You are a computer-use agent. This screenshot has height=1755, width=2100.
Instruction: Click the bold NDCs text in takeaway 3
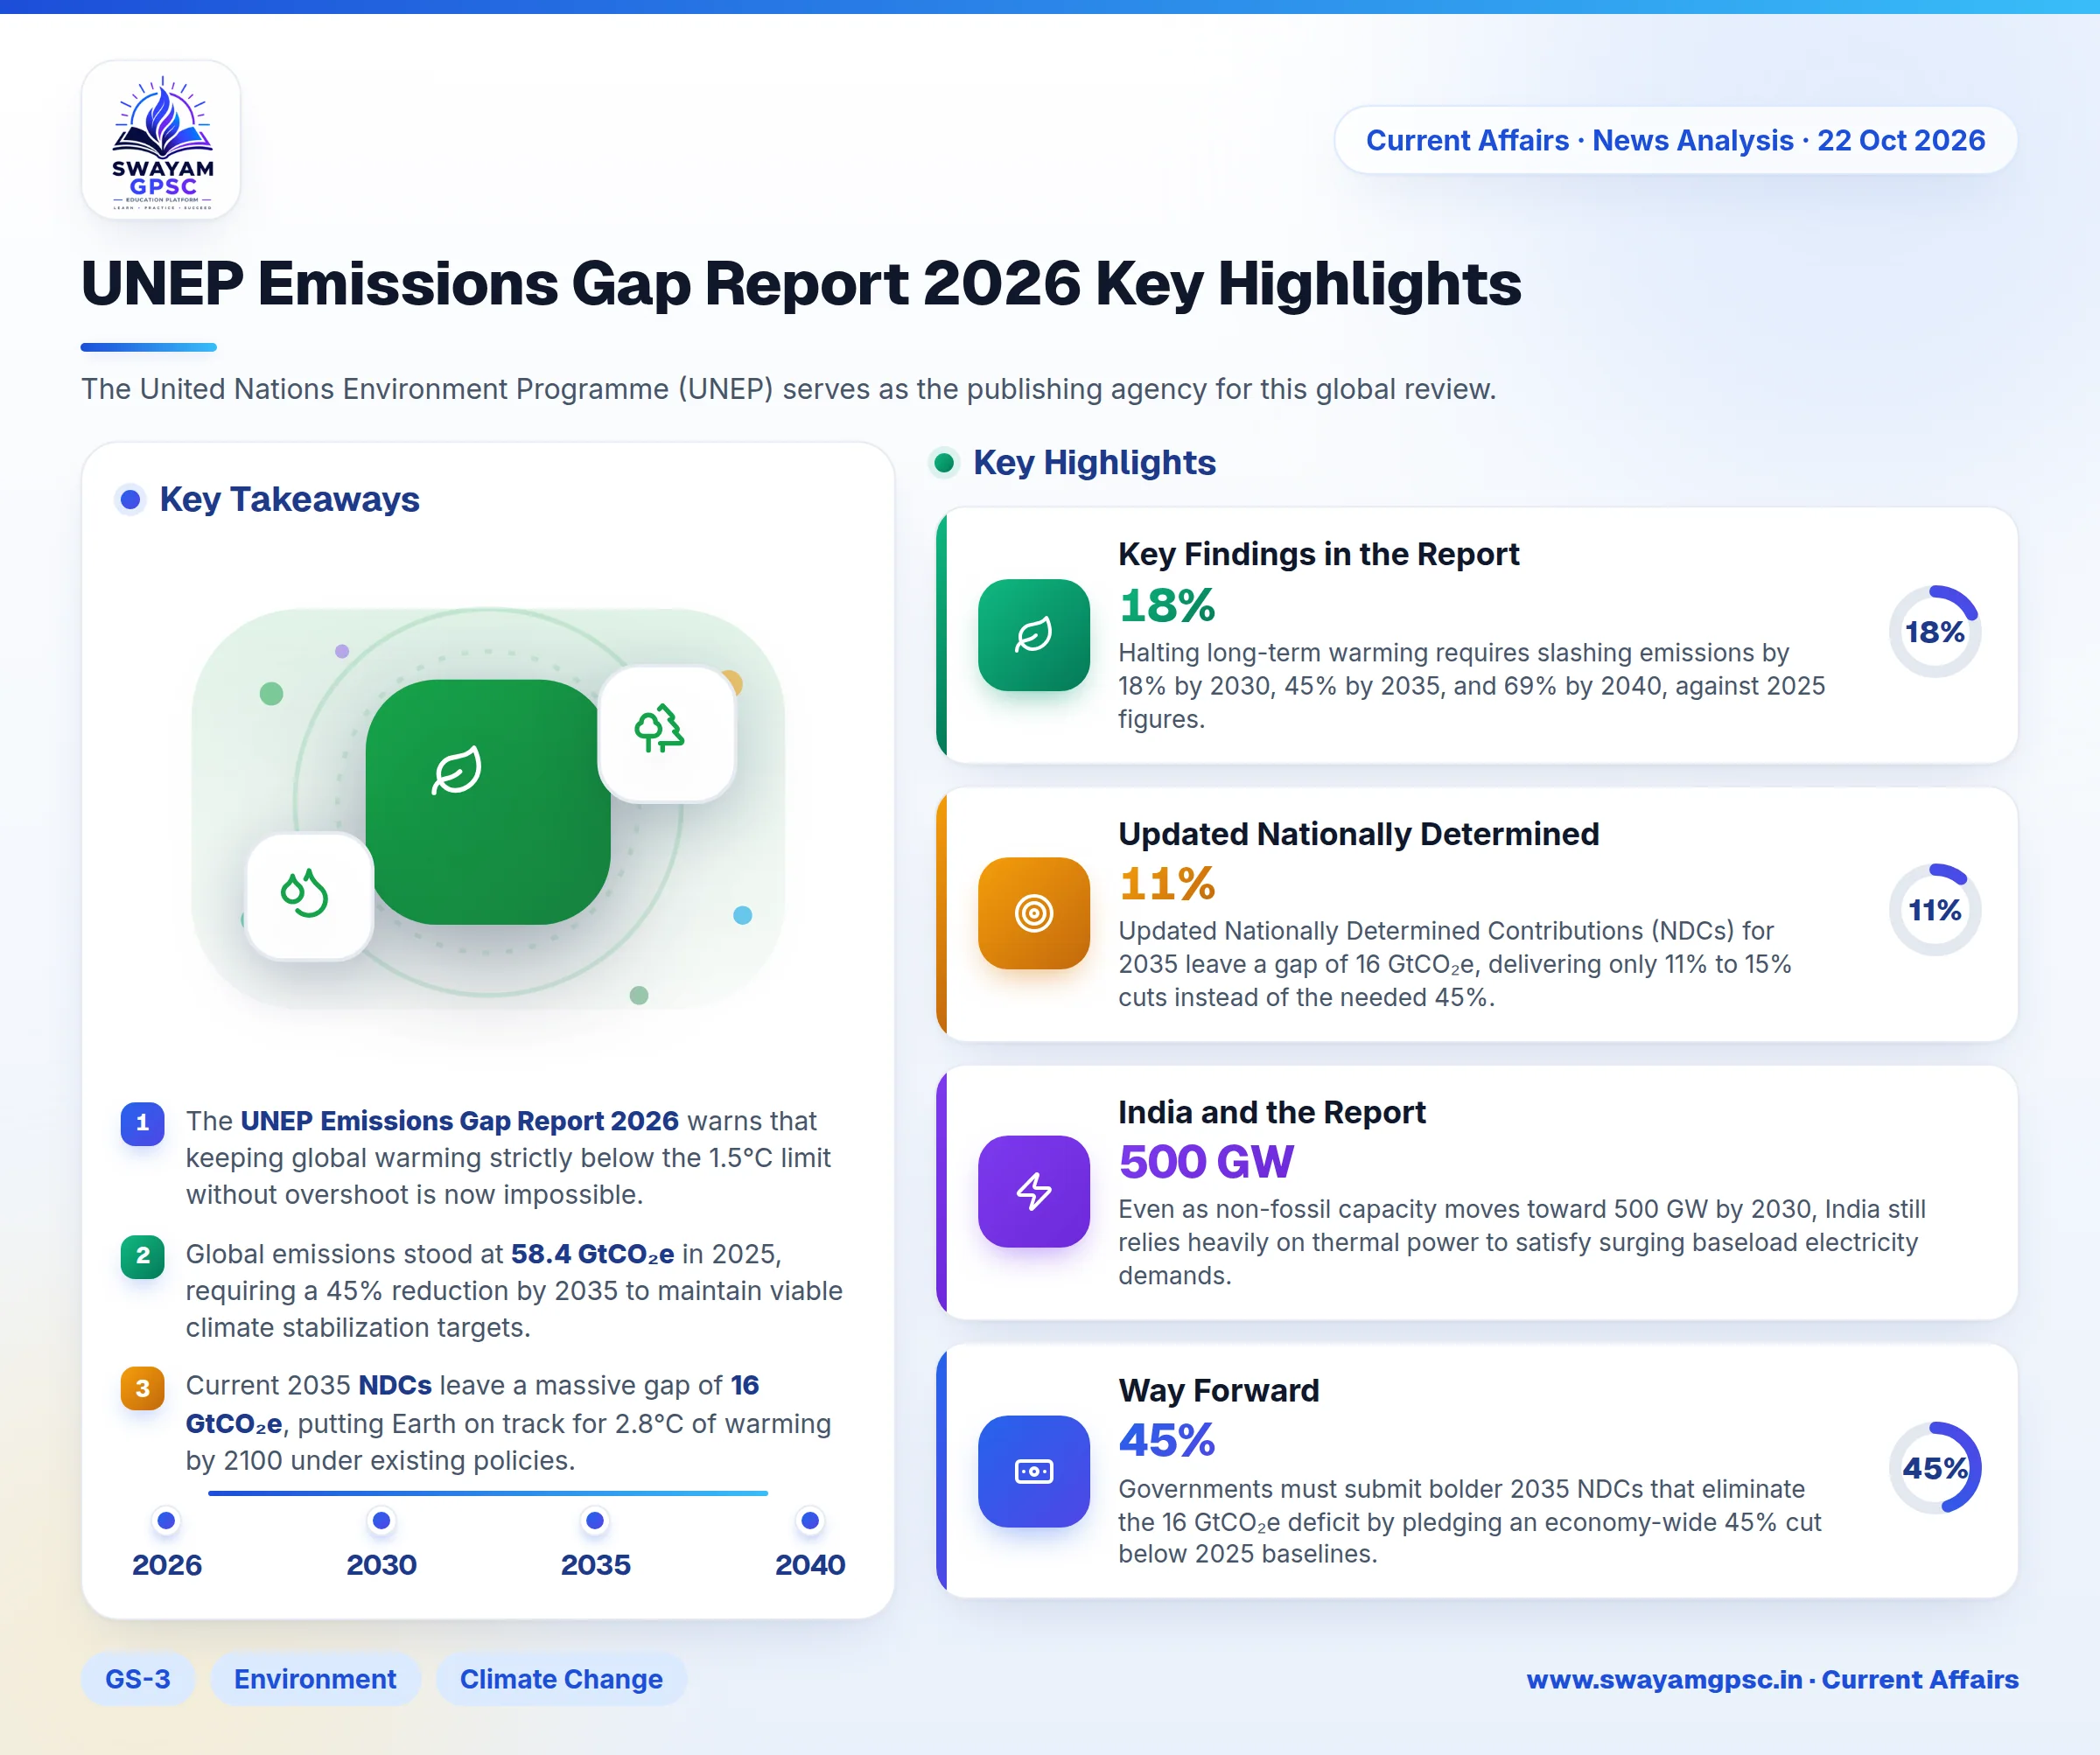coord(395,1386)
